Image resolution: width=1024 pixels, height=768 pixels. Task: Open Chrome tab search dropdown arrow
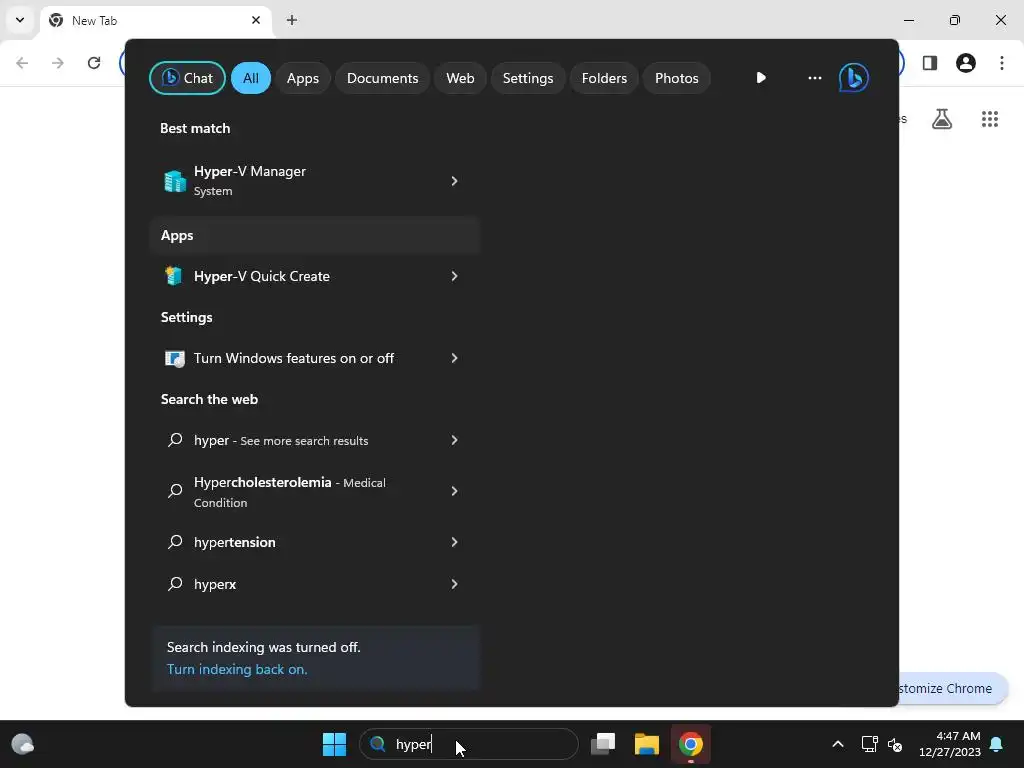20,20
